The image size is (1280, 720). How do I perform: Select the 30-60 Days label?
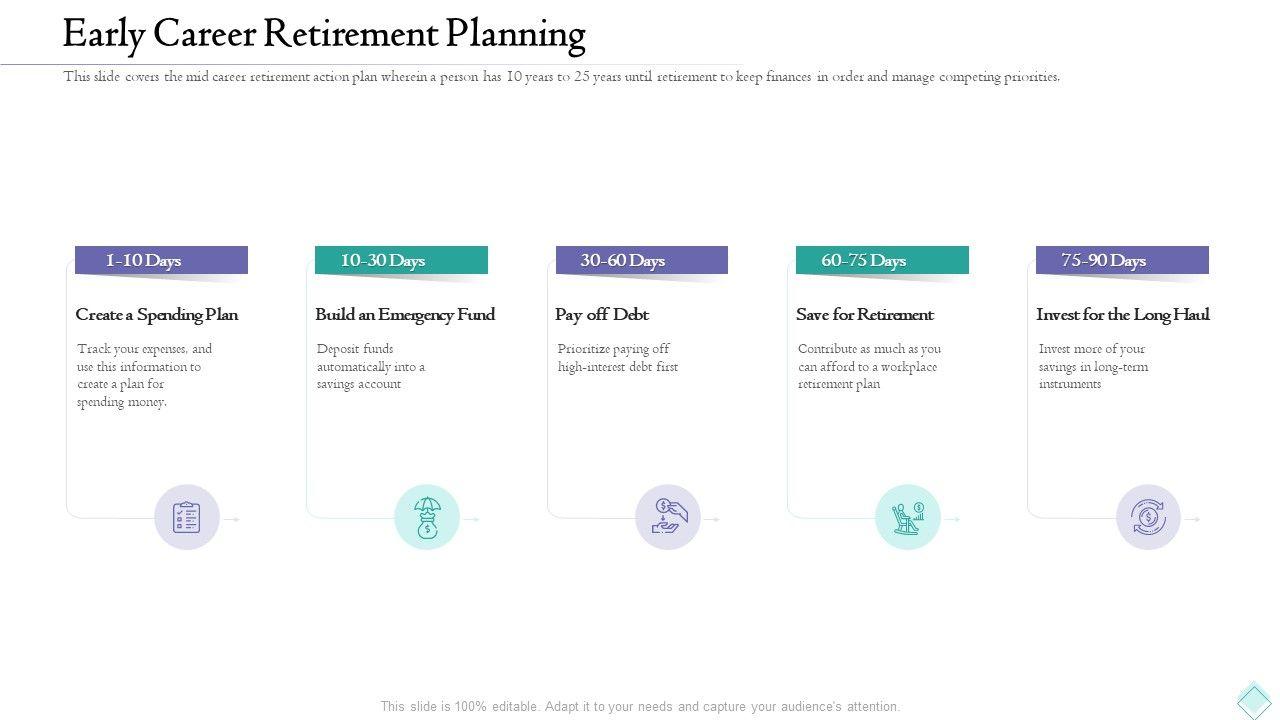tap(623, 261)
